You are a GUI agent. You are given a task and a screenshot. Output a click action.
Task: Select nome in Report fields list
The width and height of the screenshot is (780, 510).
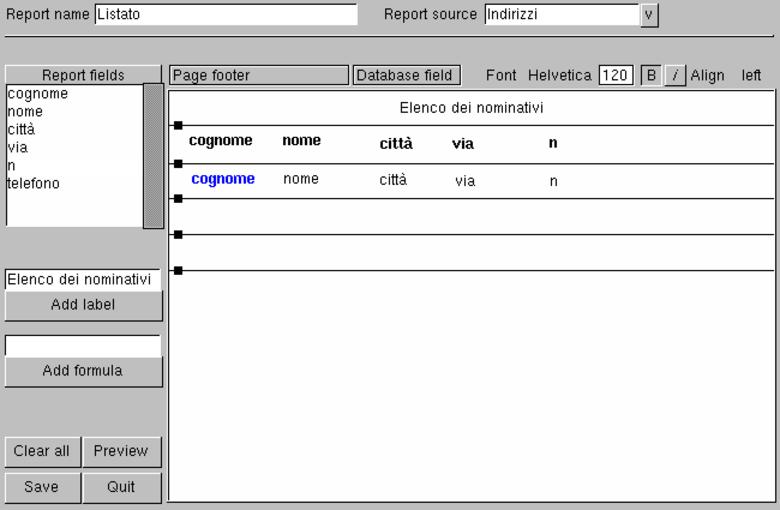[x=25, y=111]
